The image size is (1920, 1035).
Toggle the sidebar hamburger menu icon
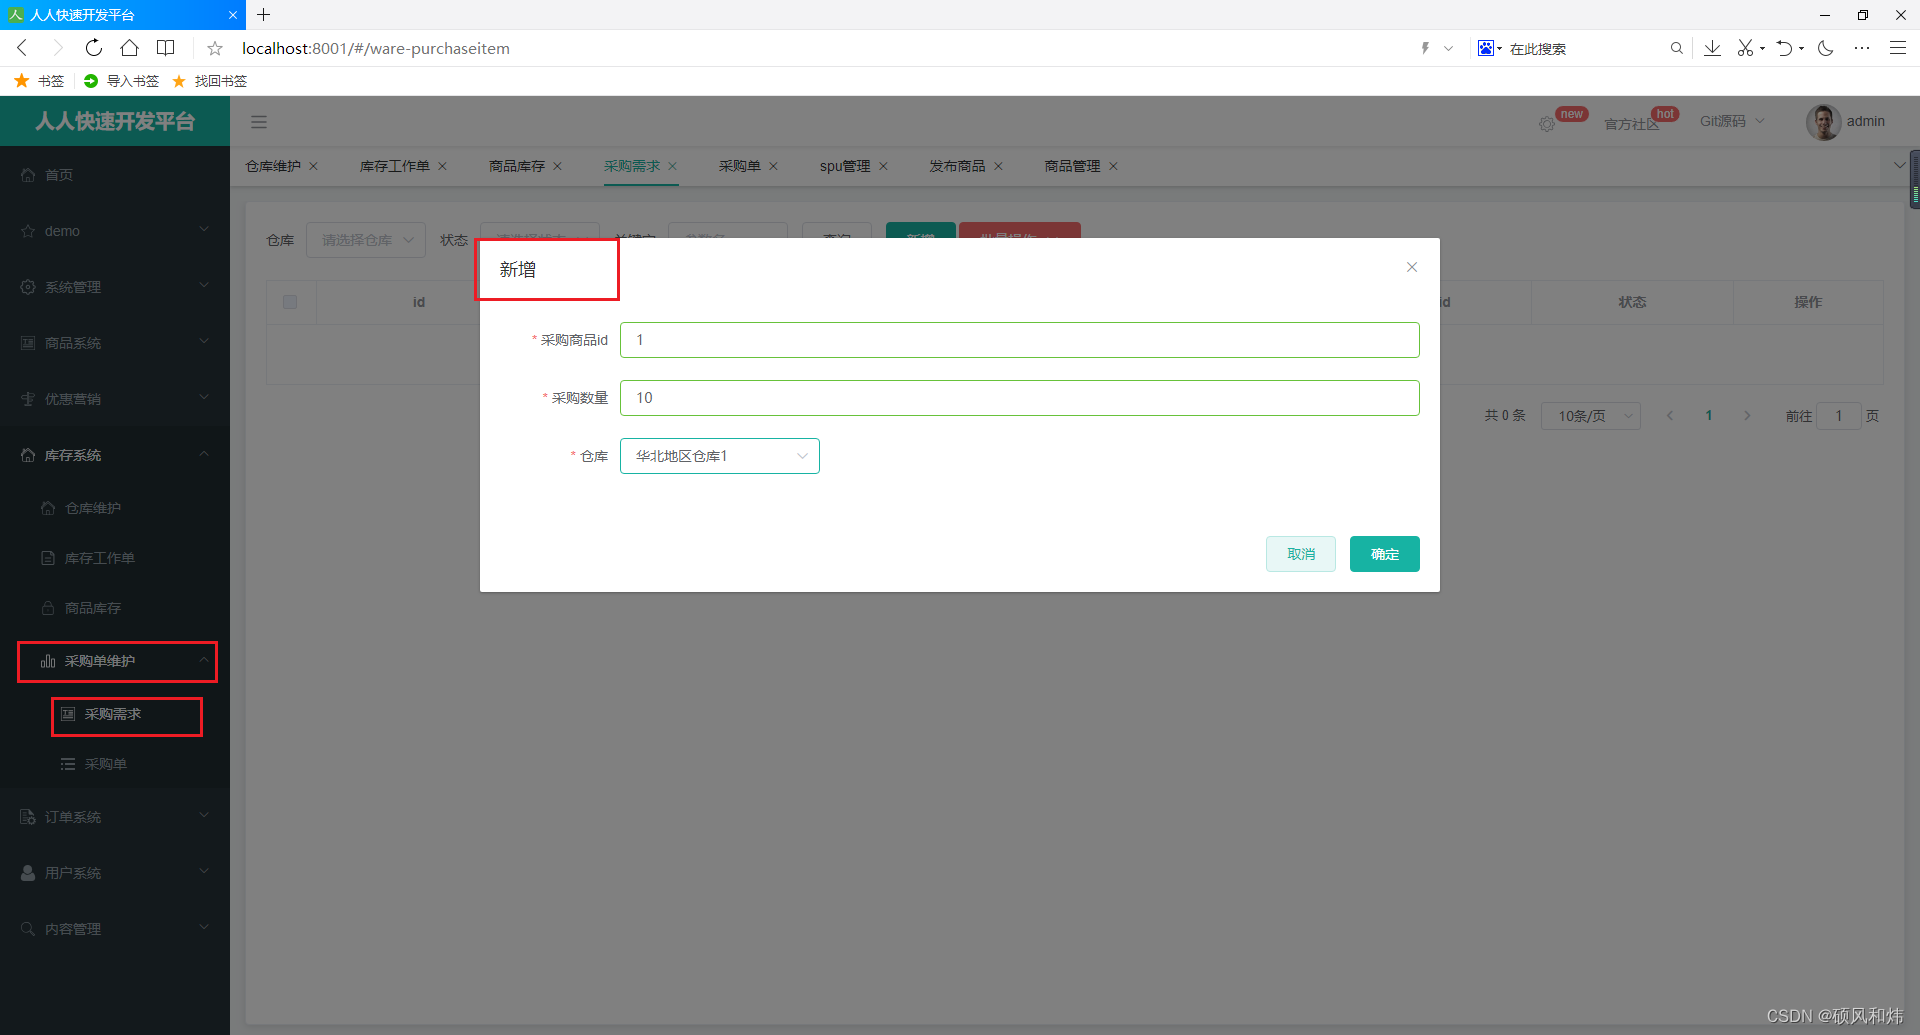click(259, 122)
